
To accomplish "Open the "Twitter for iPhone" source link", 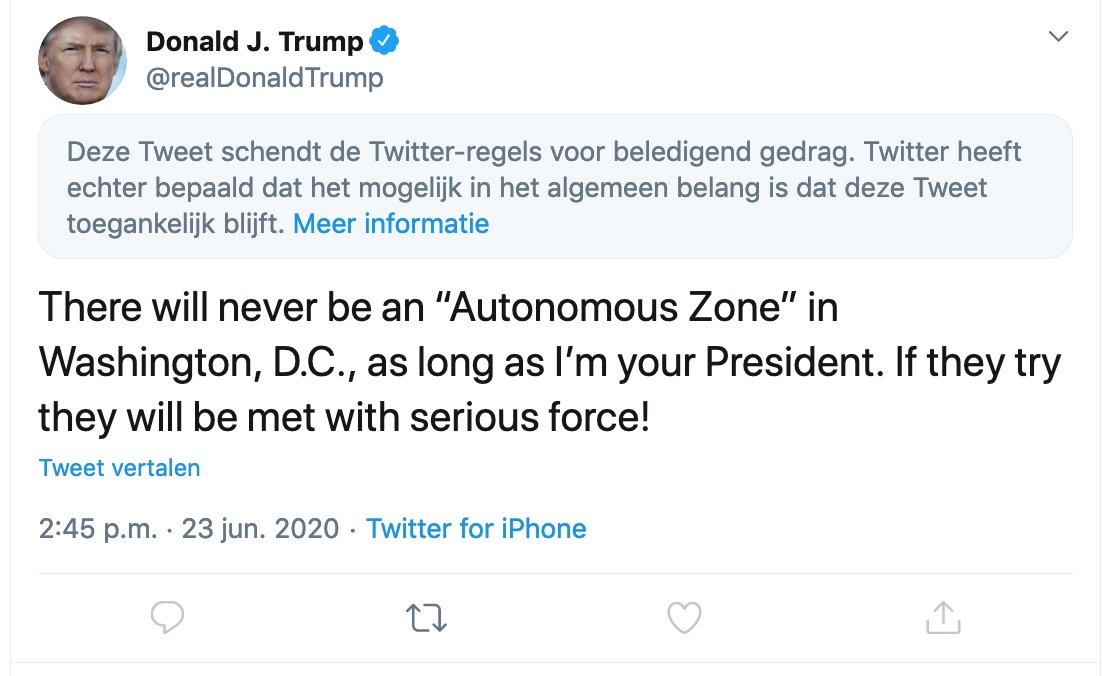I will pos(476,528).
